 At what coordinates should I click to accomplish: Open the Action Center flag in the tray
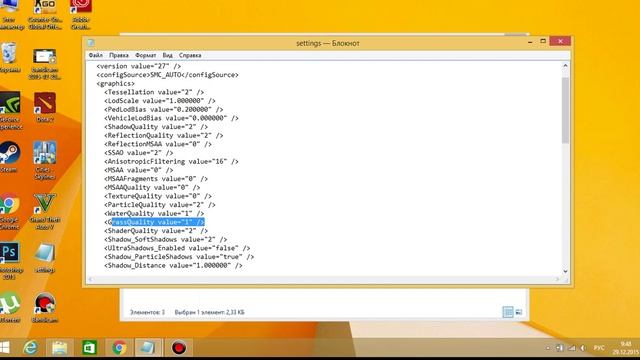pos(560,348)
